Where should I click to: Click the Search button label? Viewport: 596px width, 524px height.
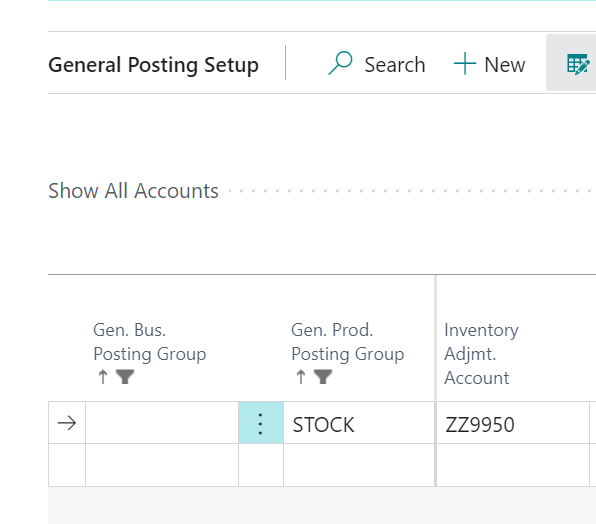pos(395,65)
